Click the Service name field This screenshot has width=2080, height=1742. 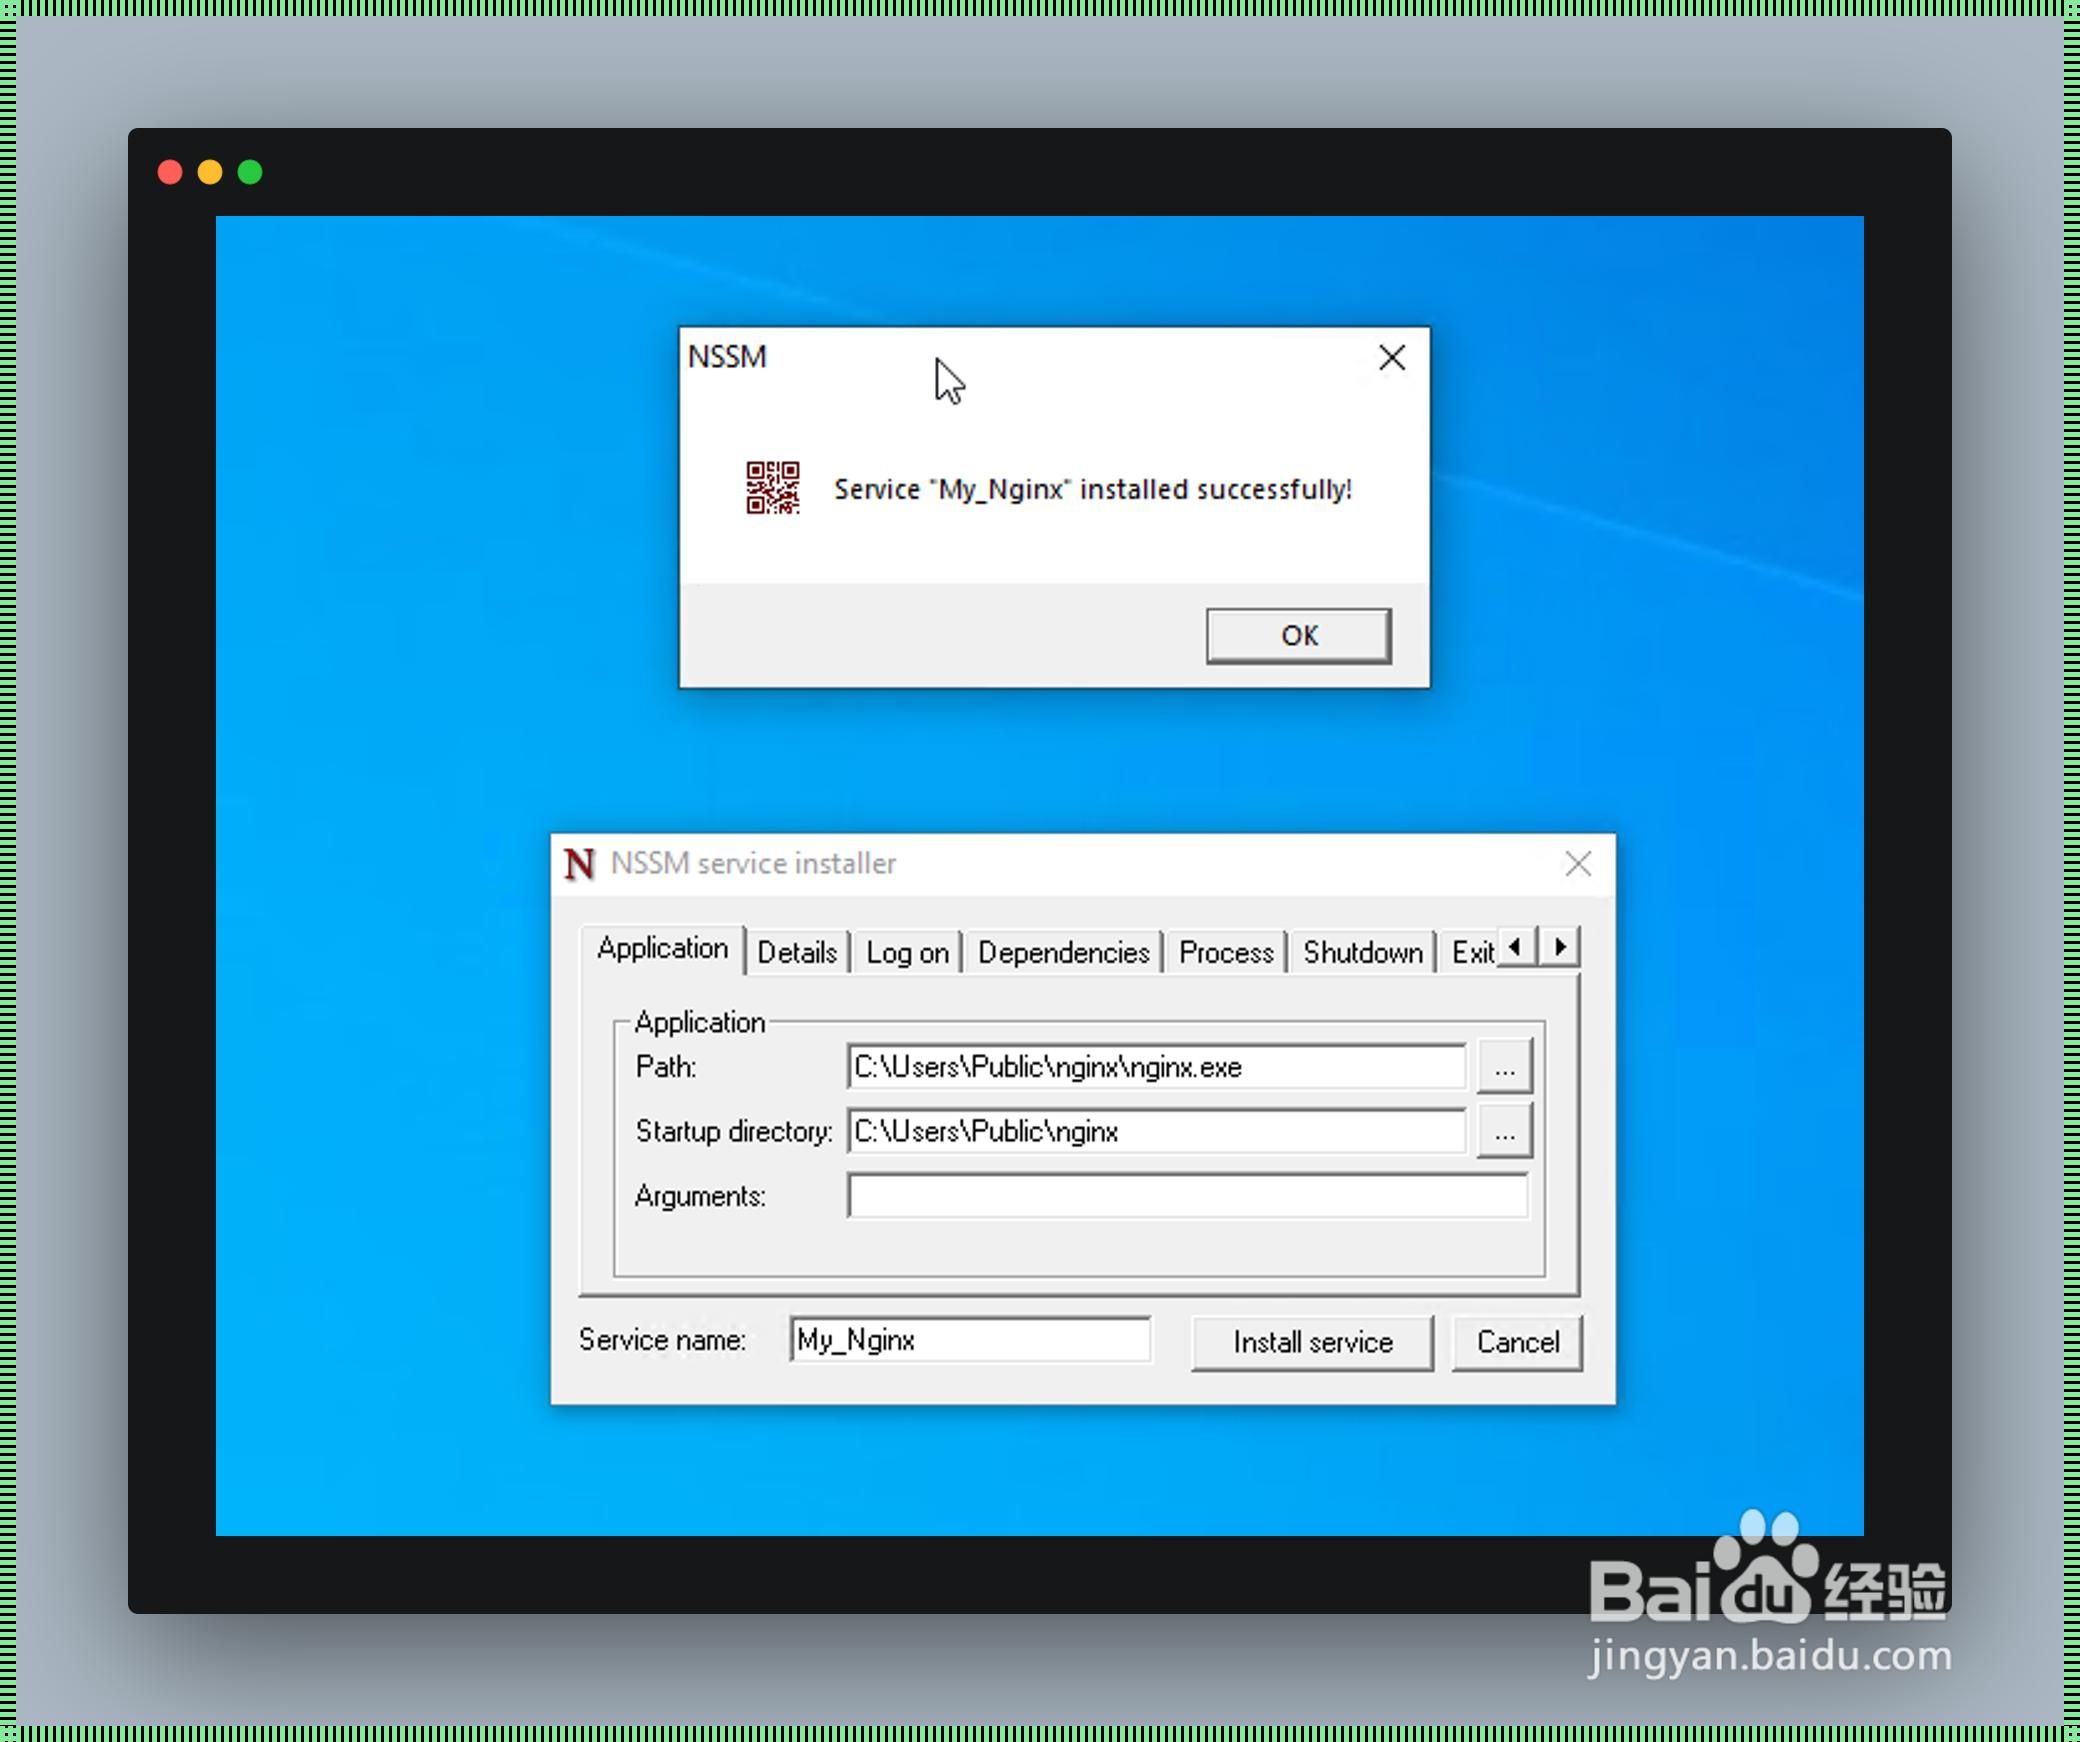click(x=970, y=1339)
